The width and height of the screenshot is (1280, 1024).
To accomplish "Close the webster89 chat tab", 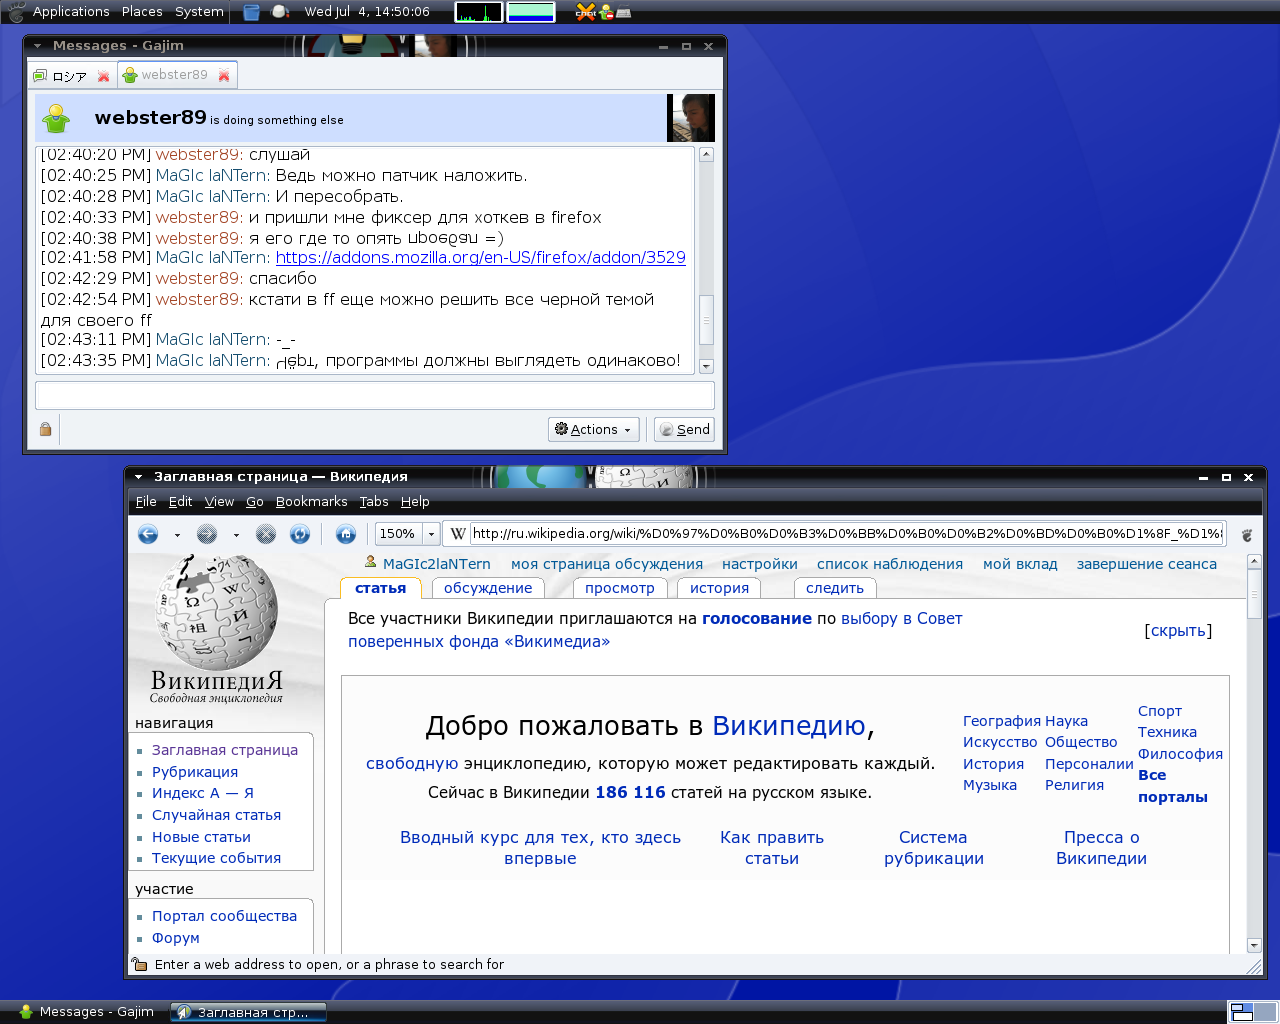I will coord(224,75).
